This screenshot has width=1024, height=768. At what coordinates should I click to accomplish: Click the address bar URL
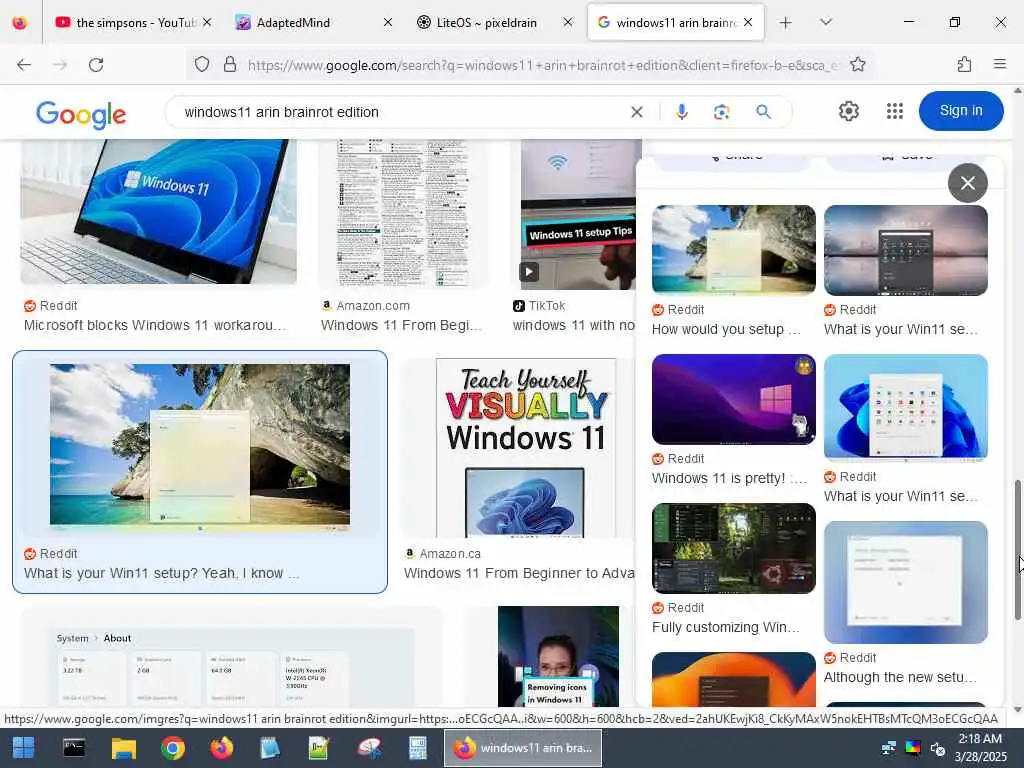click(x=542, y=65)
